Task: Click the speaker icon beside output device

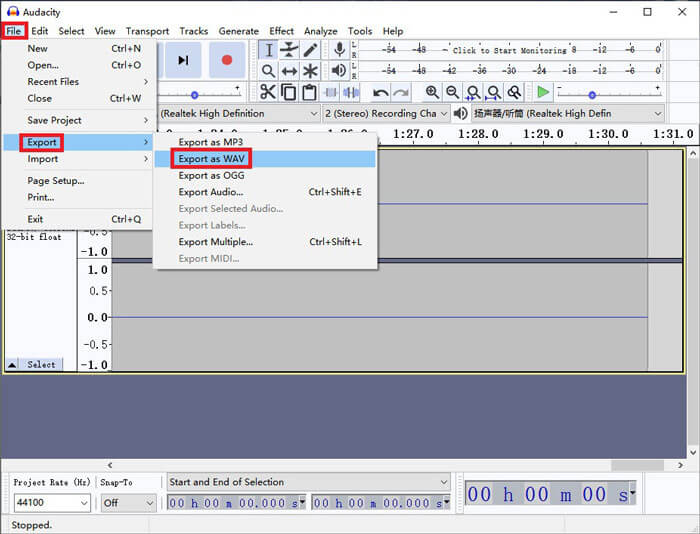Action: 460,113
